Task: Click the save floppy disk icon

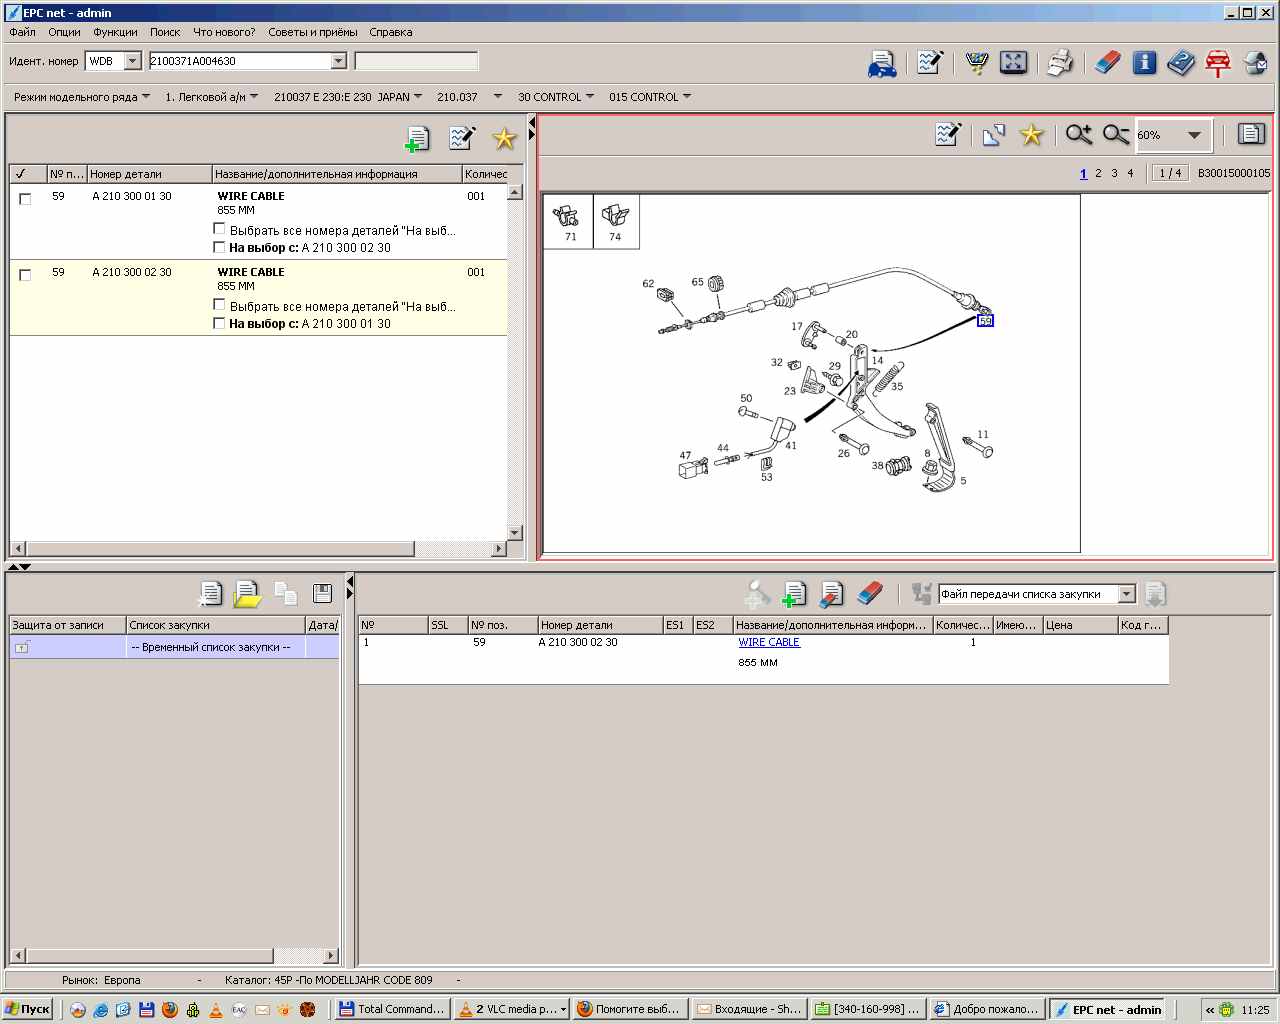Action: (322, 594)
